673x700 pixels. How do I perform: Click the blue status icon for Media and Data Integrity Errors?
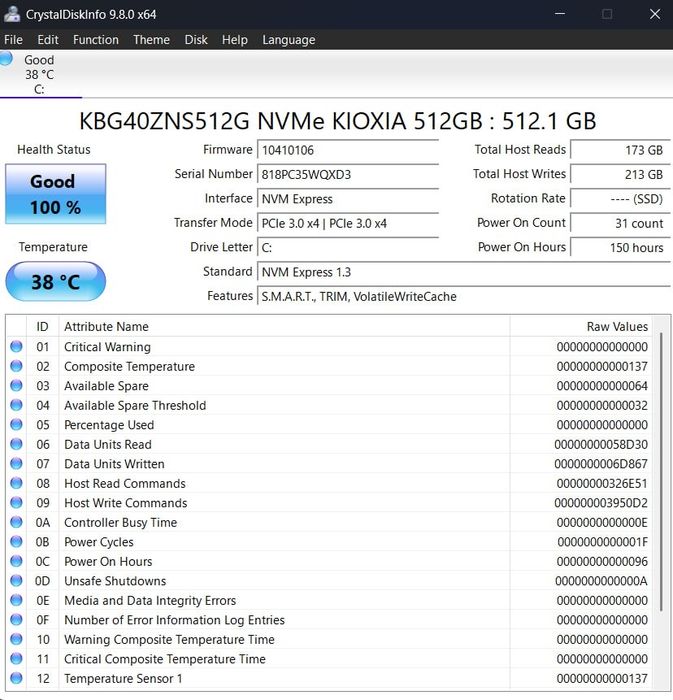(17, 600)
